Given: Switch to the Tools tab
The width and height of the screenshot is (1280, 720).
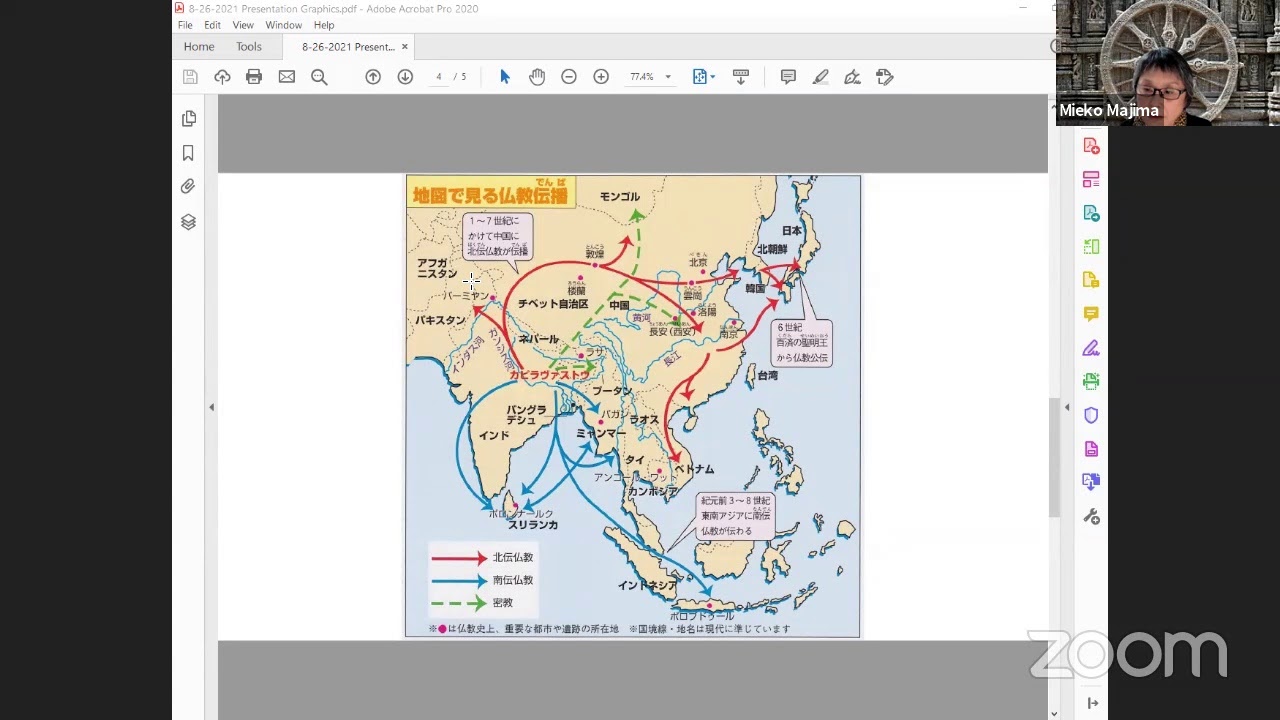Looking at the screenshot, I should tap(249, 47).
